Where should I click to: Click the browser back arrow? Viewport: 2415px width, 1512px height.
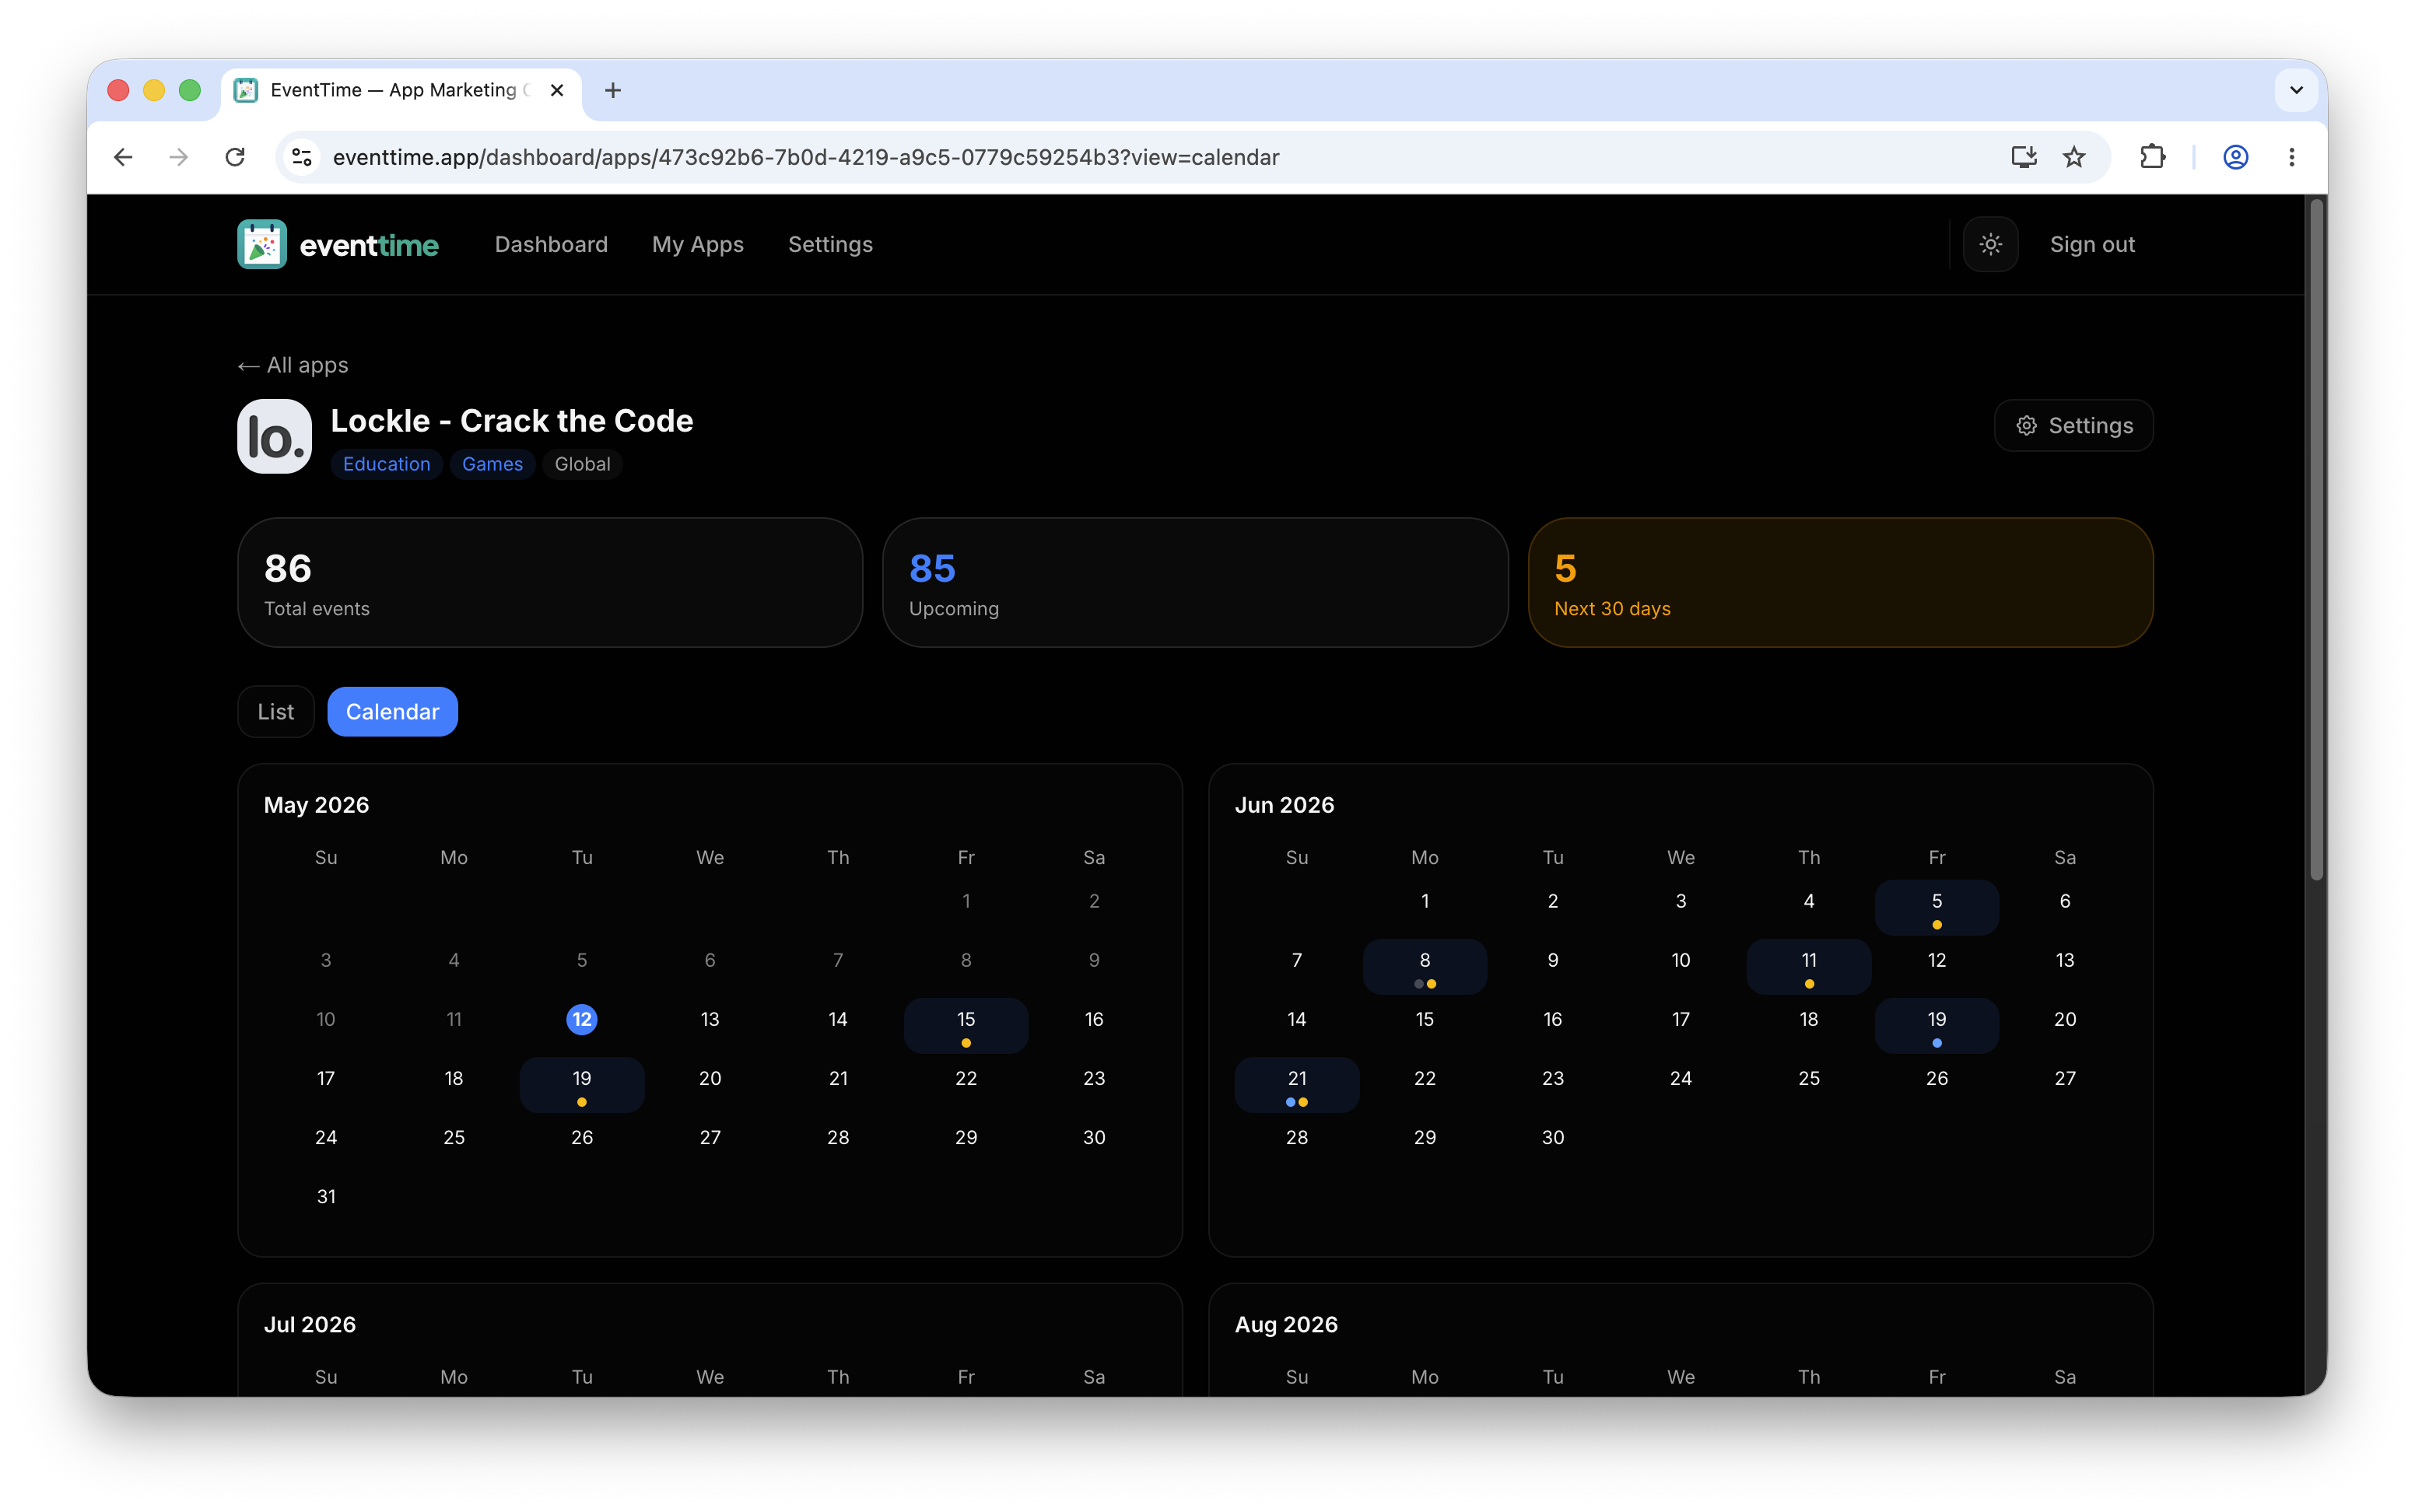tap(123, 157)
